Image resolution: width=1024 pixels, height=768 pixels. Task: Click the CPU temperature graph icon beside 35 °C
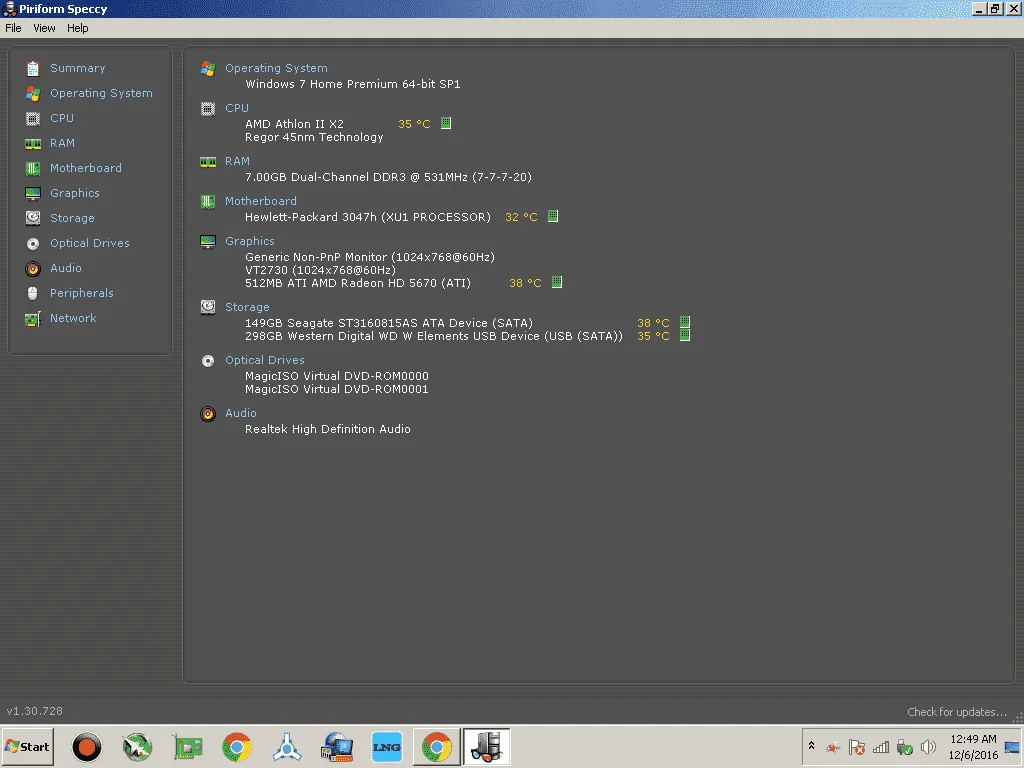pyautogui.click(x=446, y=123)
